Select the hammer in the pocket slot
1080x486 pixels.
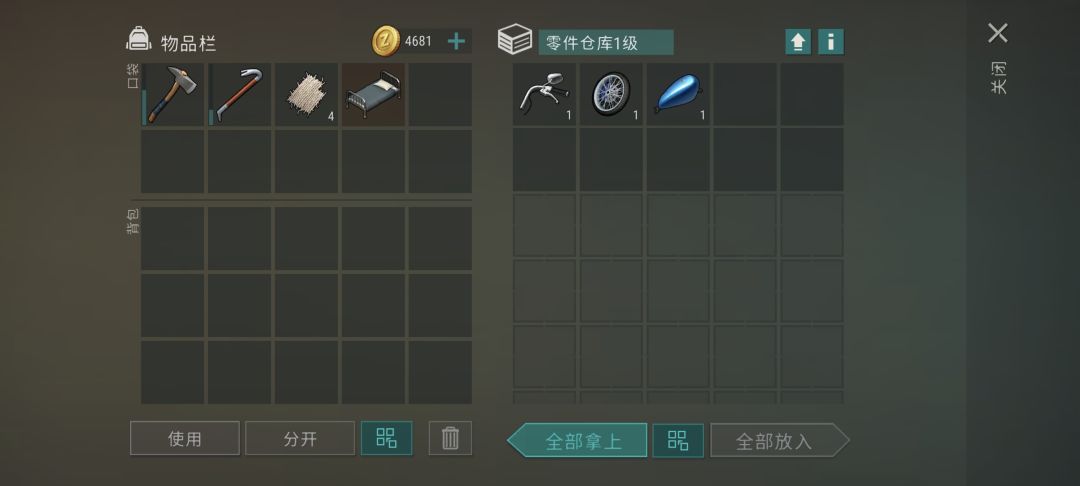tap(172, 95)
